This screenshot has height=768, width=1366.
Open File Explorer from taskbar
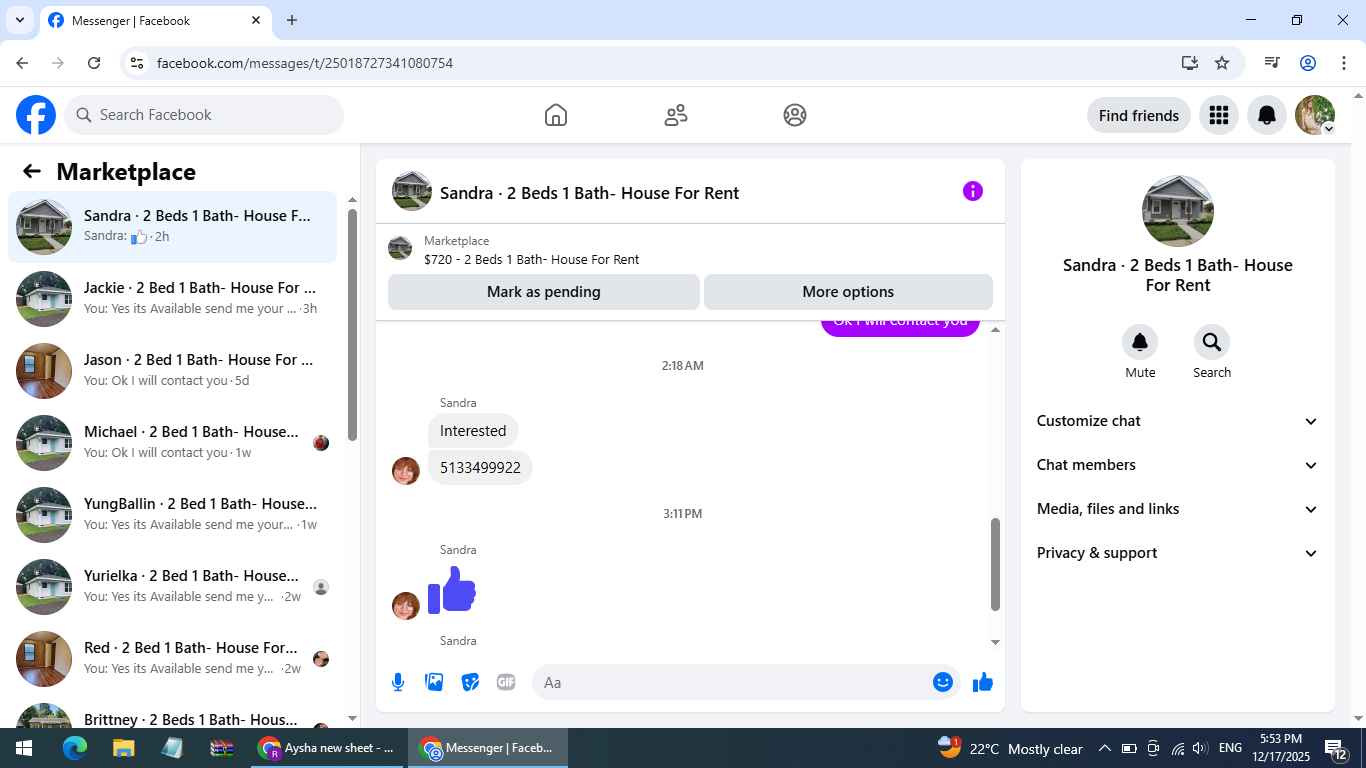(x=123, y=748)
